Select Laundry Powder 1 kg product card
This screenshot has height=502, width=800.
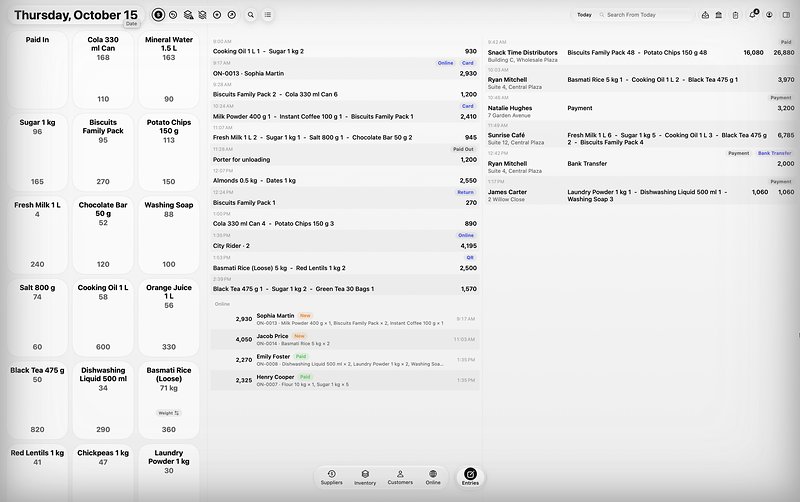pyautogui.click(x=169, y=473)
